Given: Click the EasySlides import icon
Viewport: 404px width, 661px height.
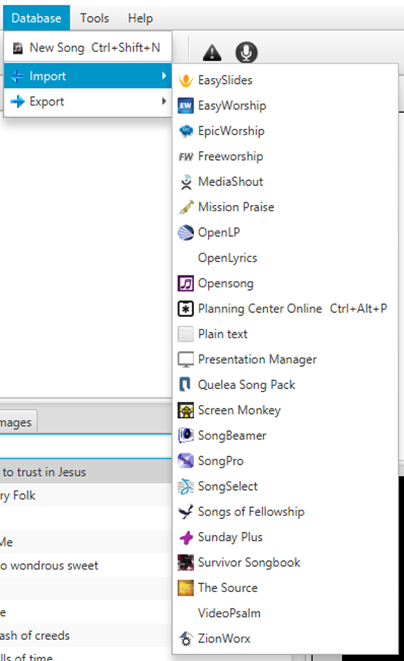Looking at the screenshot, I should tap(186, 80).
